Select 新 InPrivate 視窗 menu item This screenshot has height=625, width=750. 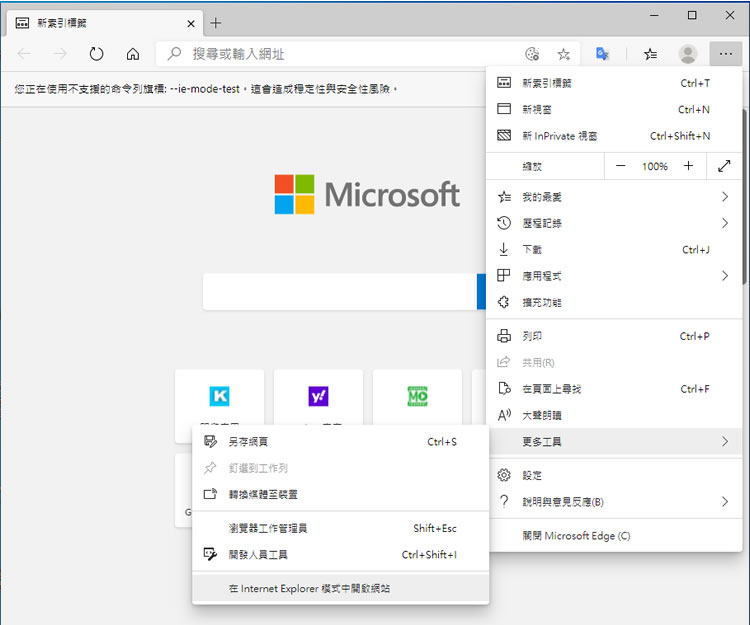click(x=560, y=136)
